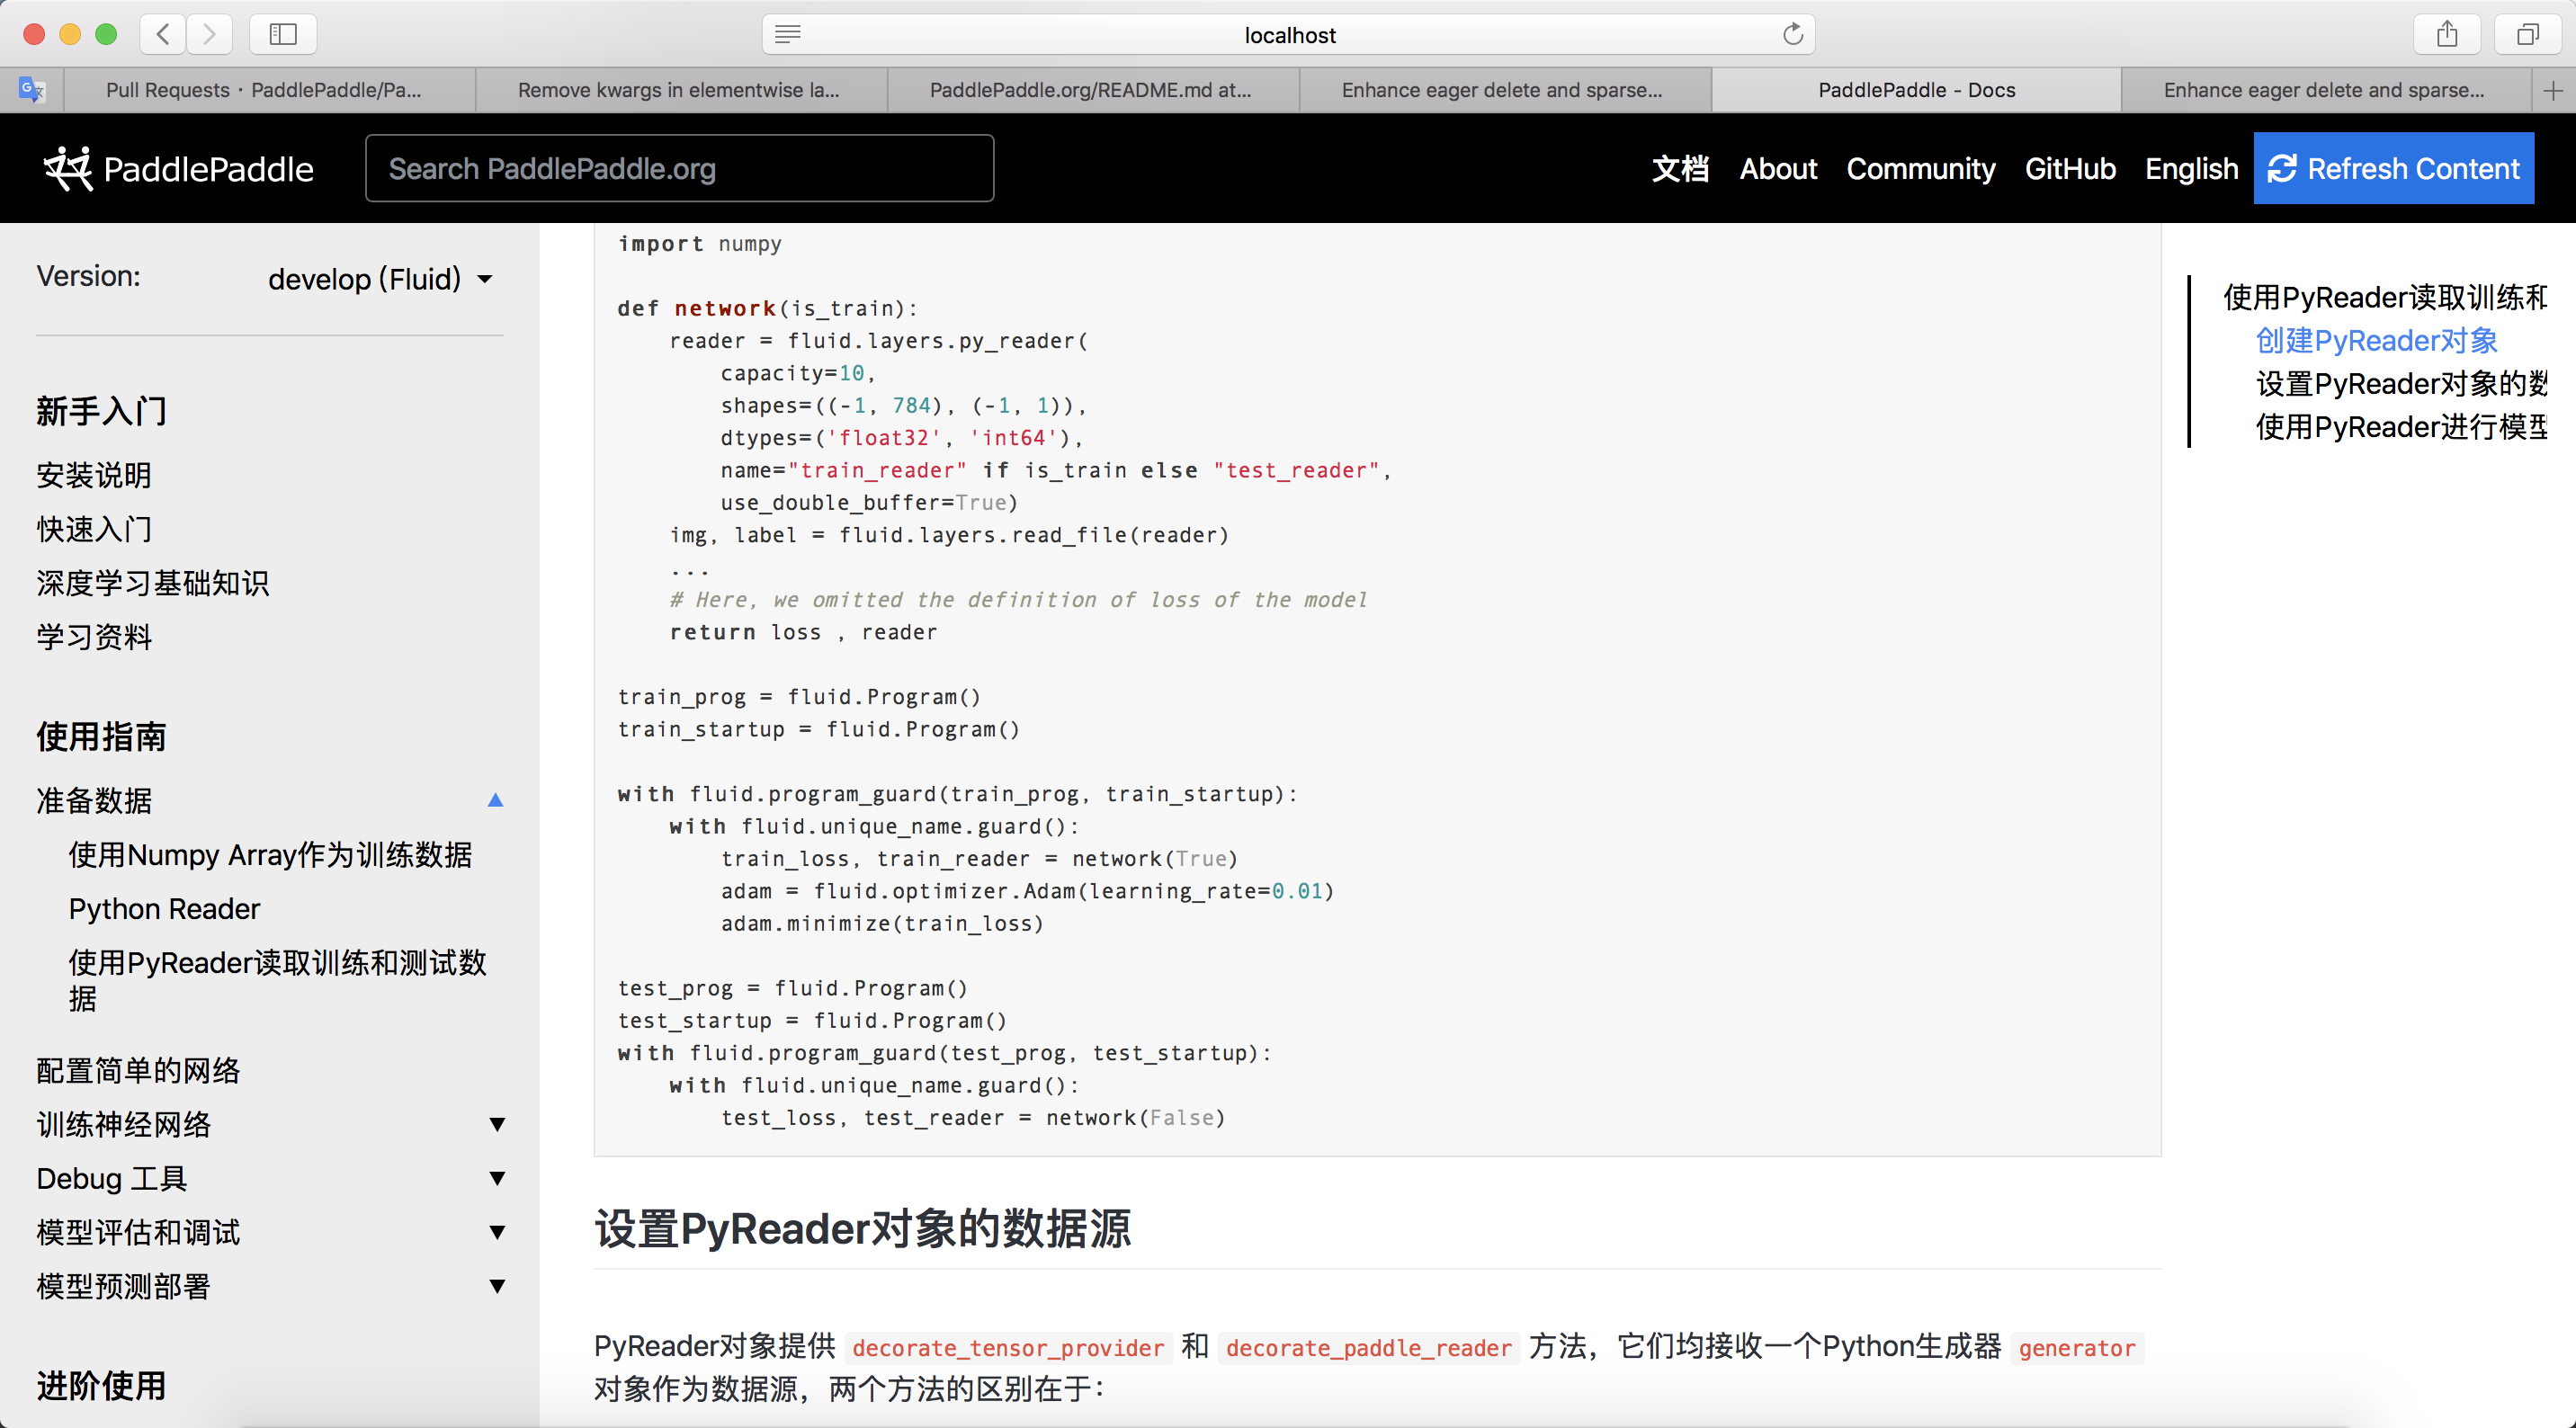This screenshot has width=2576, height=1428.
Task: Click the 'return loss , reader' code line
Action: (x=803, y=632)
